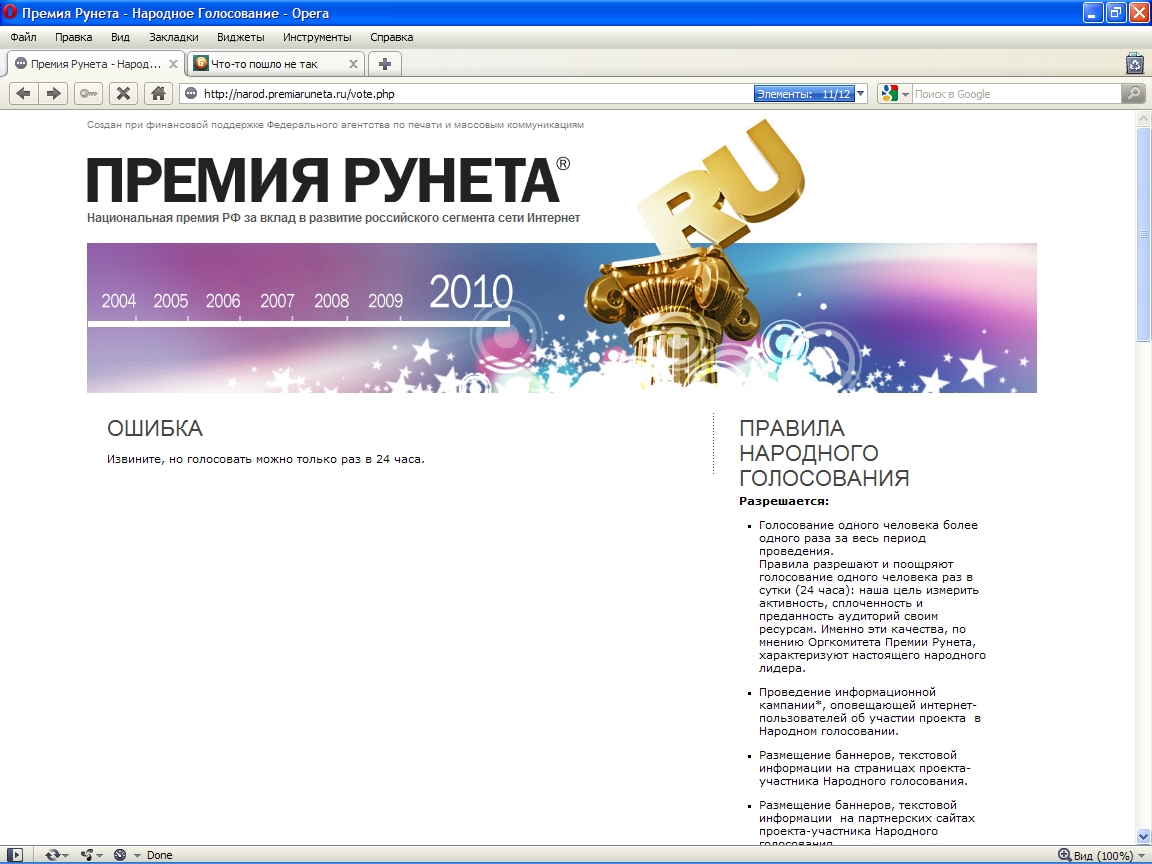Open Opera Turbo dropdown arrow in status bar
The image size is (1152, 864).
point(137,855)
